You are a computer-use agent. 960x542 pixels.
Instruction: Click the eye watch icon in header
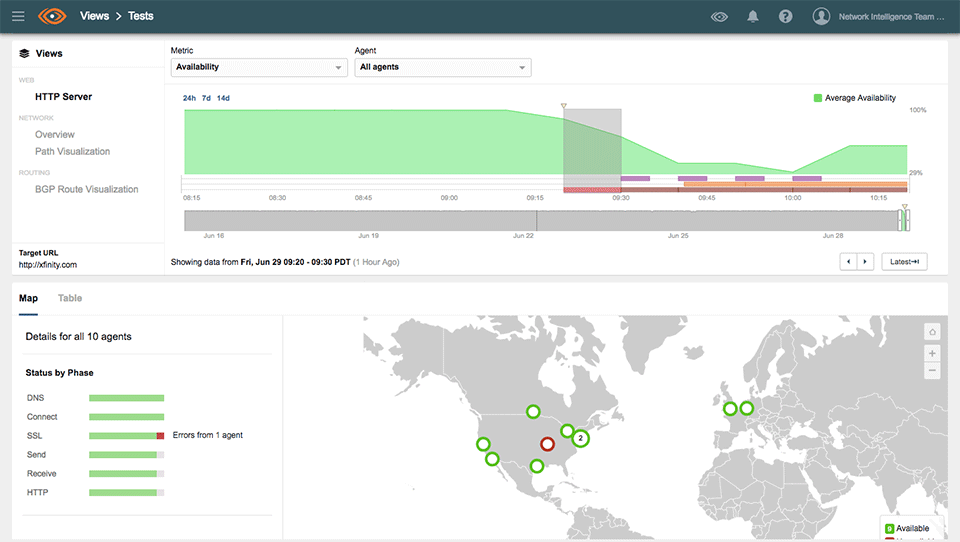[x=719, y=16]
